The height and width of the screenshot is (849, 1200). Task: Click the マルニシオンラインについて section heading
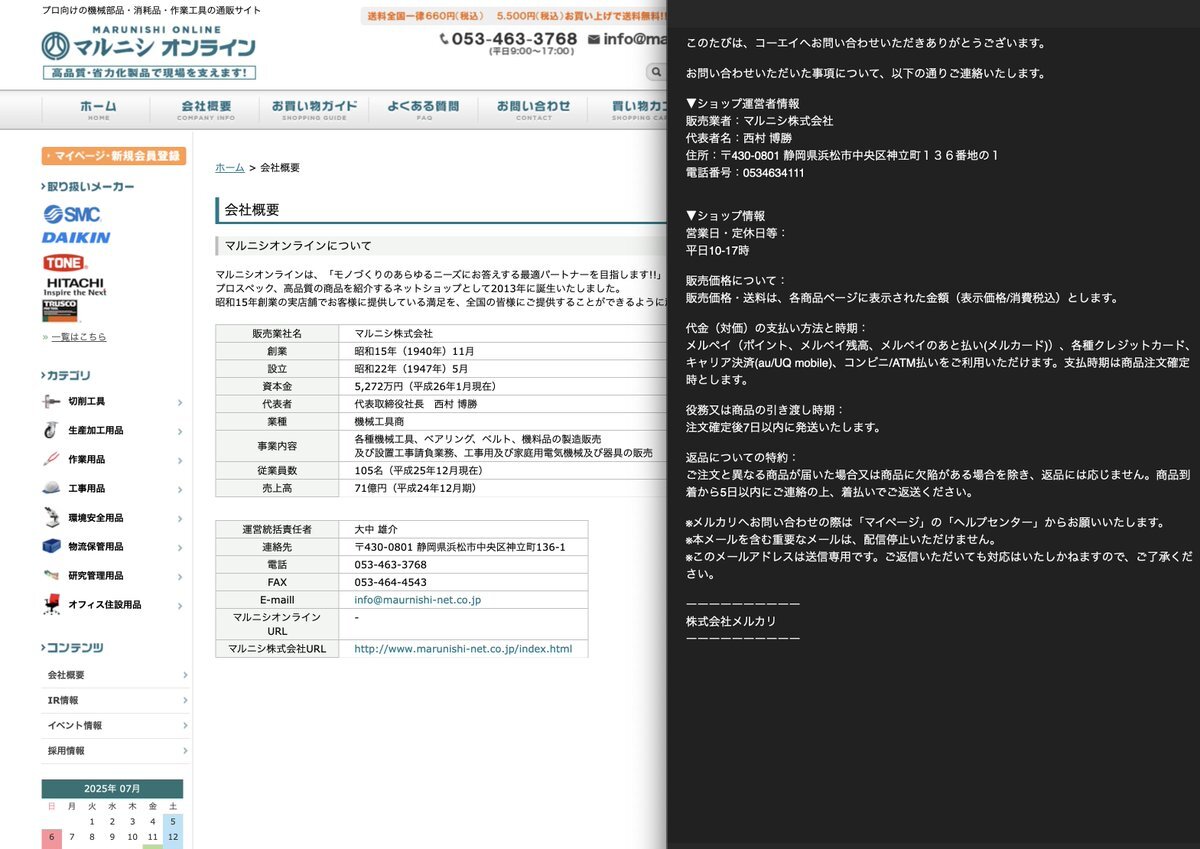click(298, 245)
